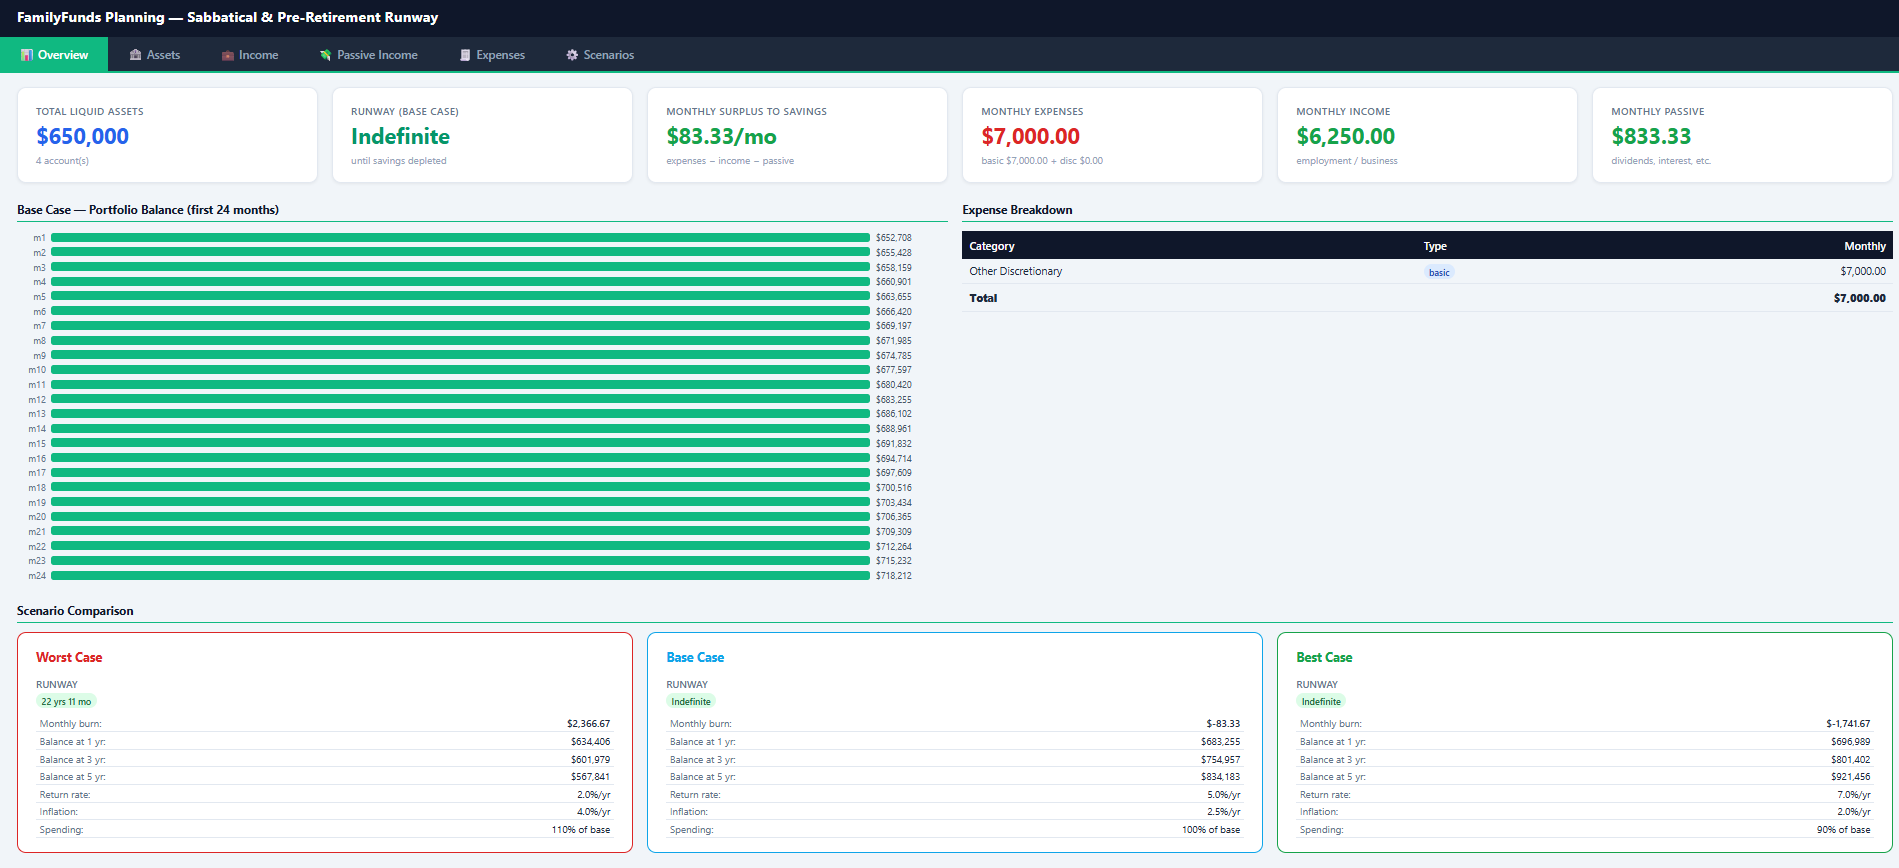Open the Monthly Income summary card
The image size is (1899, 868).
tap(1427, 135)
